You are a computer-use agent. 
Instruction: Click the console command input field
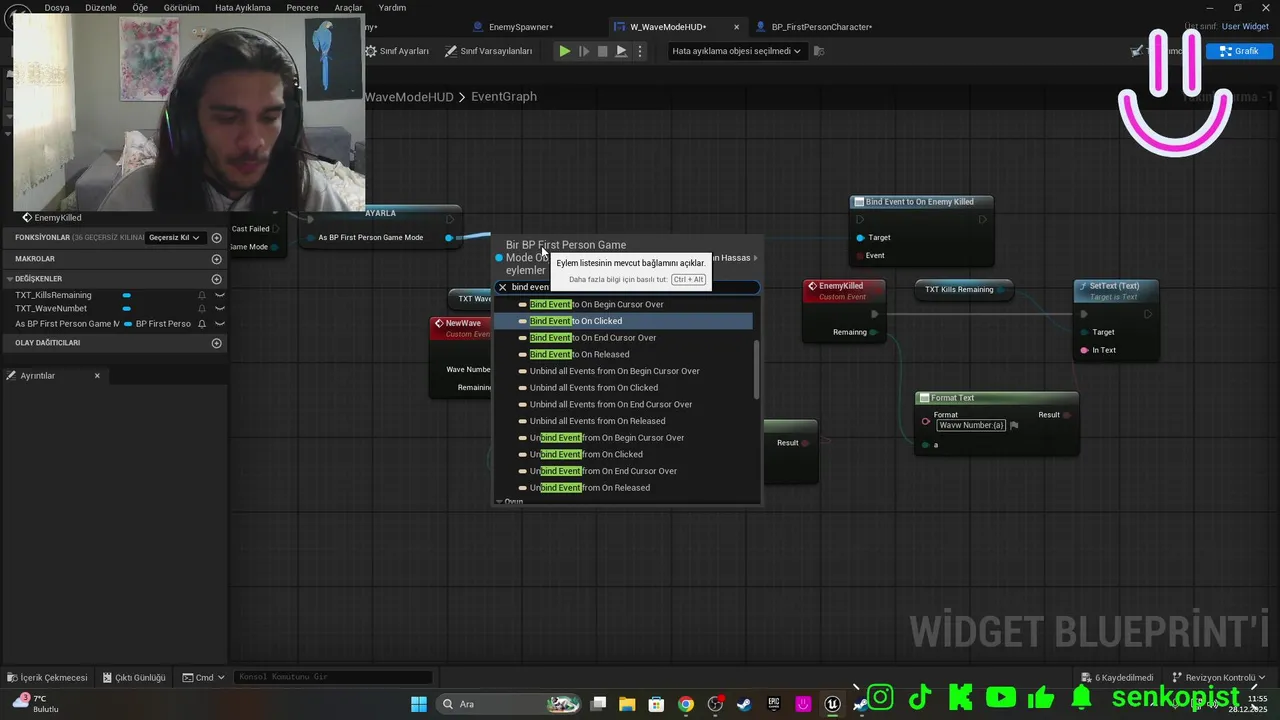333,677
